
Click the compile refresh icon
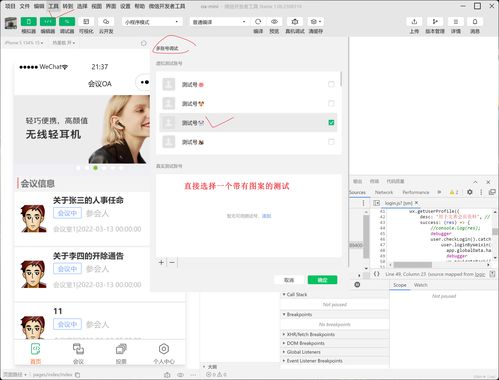tap(258, 22)
